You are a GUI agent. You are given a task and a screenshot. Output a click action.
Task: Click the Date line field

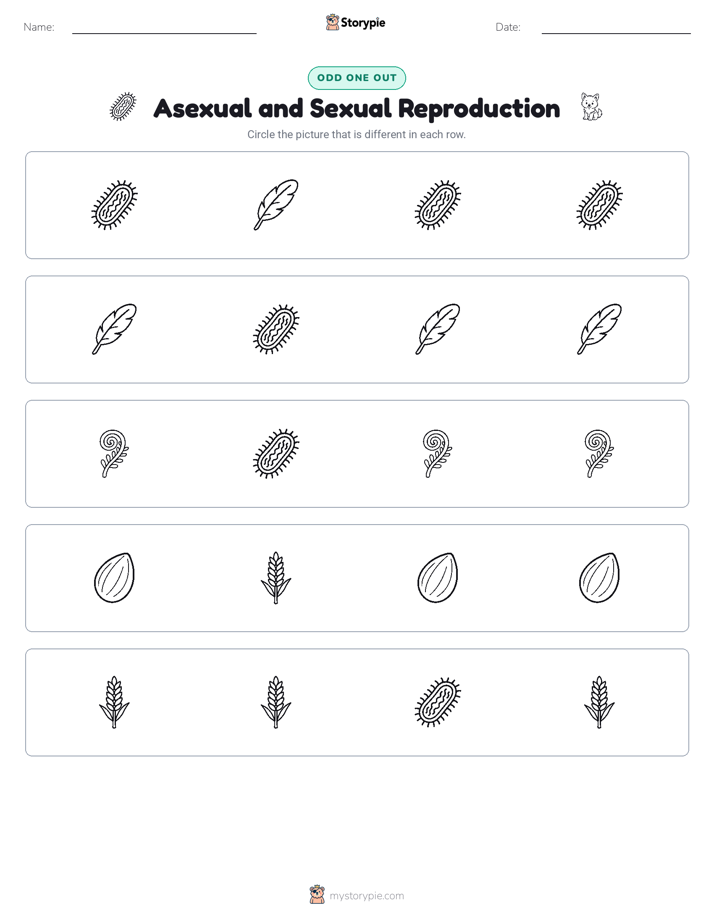[616, 28]
